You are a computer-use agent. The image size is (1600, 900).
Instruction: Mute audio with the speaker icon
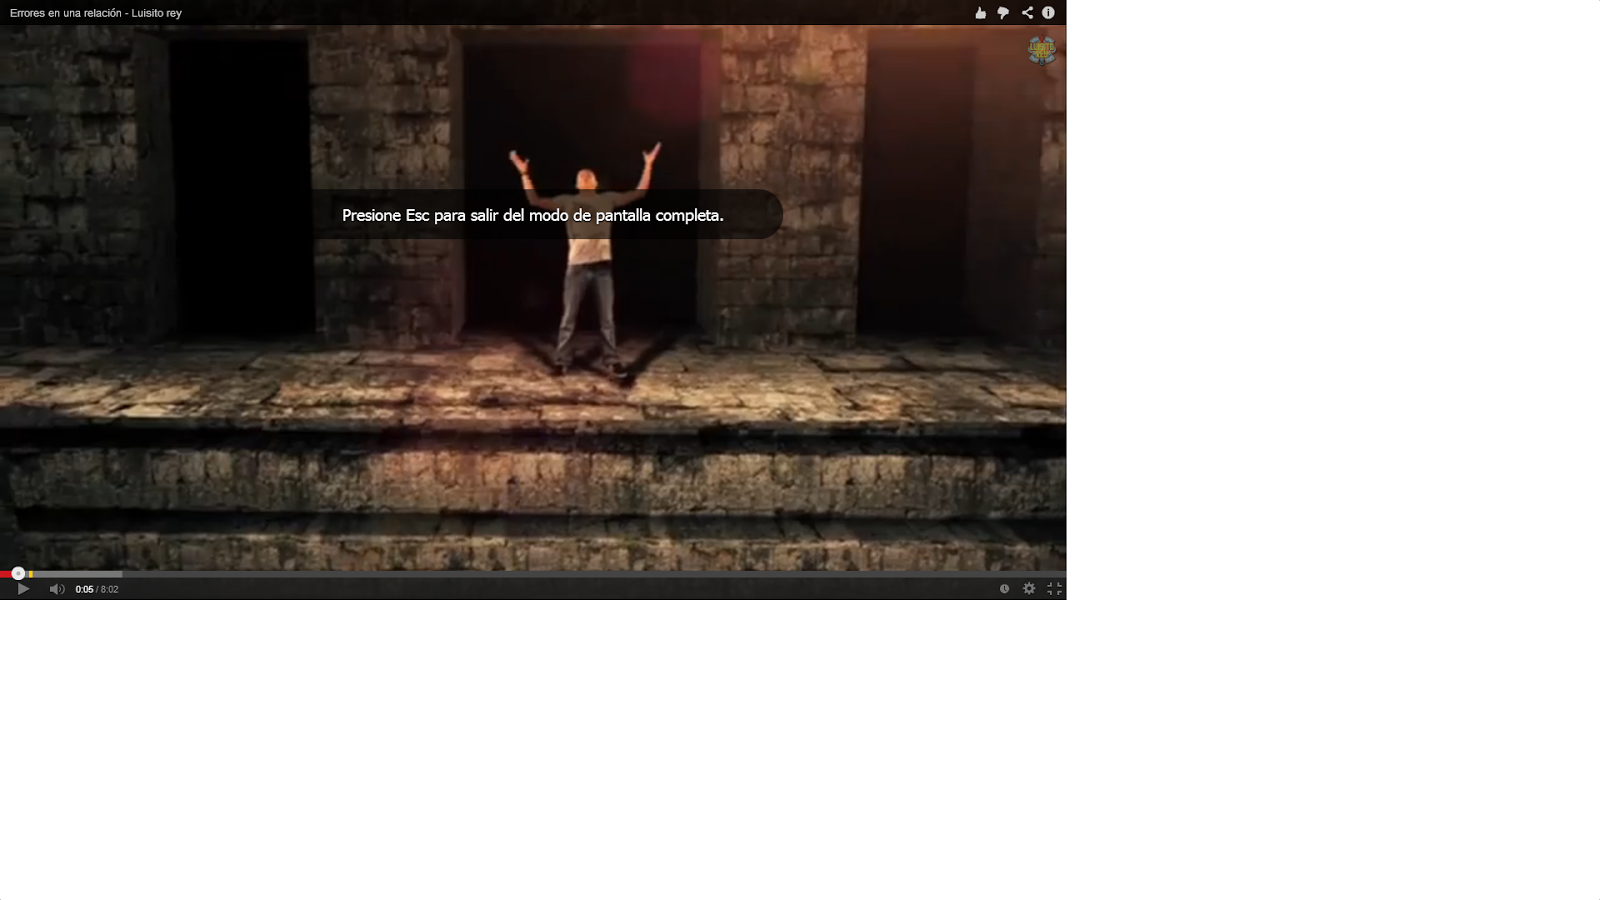point(57,589)
